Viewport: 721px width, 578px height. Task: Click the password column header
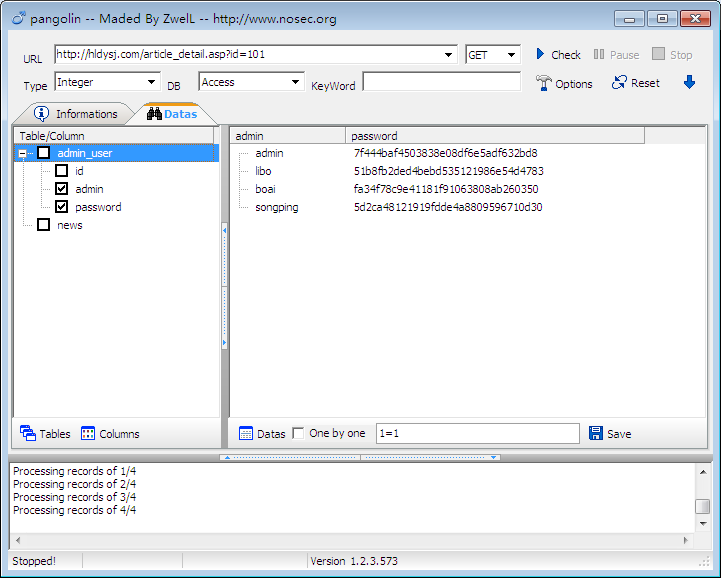click(495, 136)
